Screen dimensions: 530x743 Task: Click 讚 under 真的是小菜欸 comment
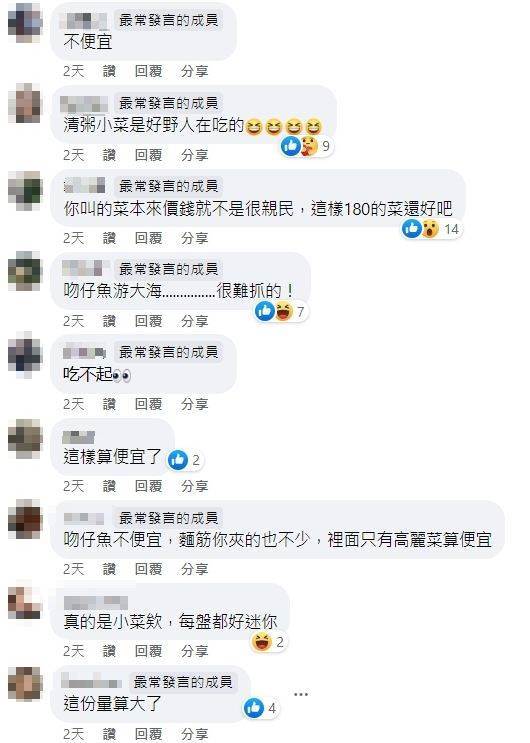click(109, 651)
